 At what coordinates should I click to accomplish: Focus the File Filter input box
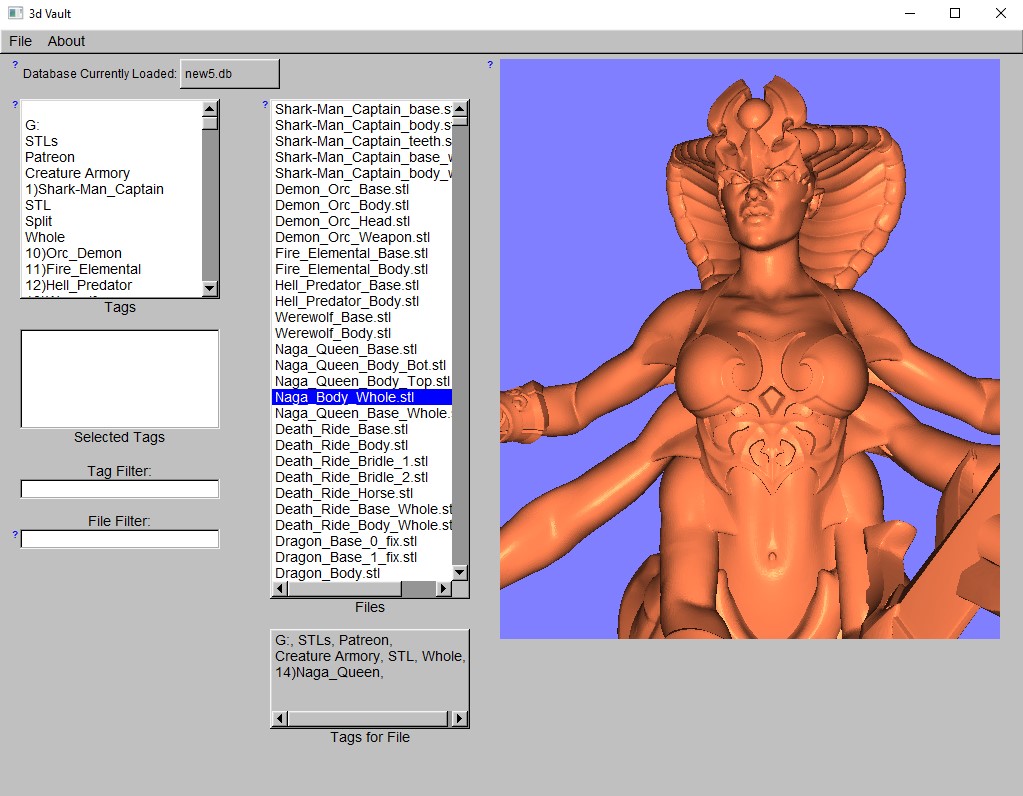[x=120, y=539]
